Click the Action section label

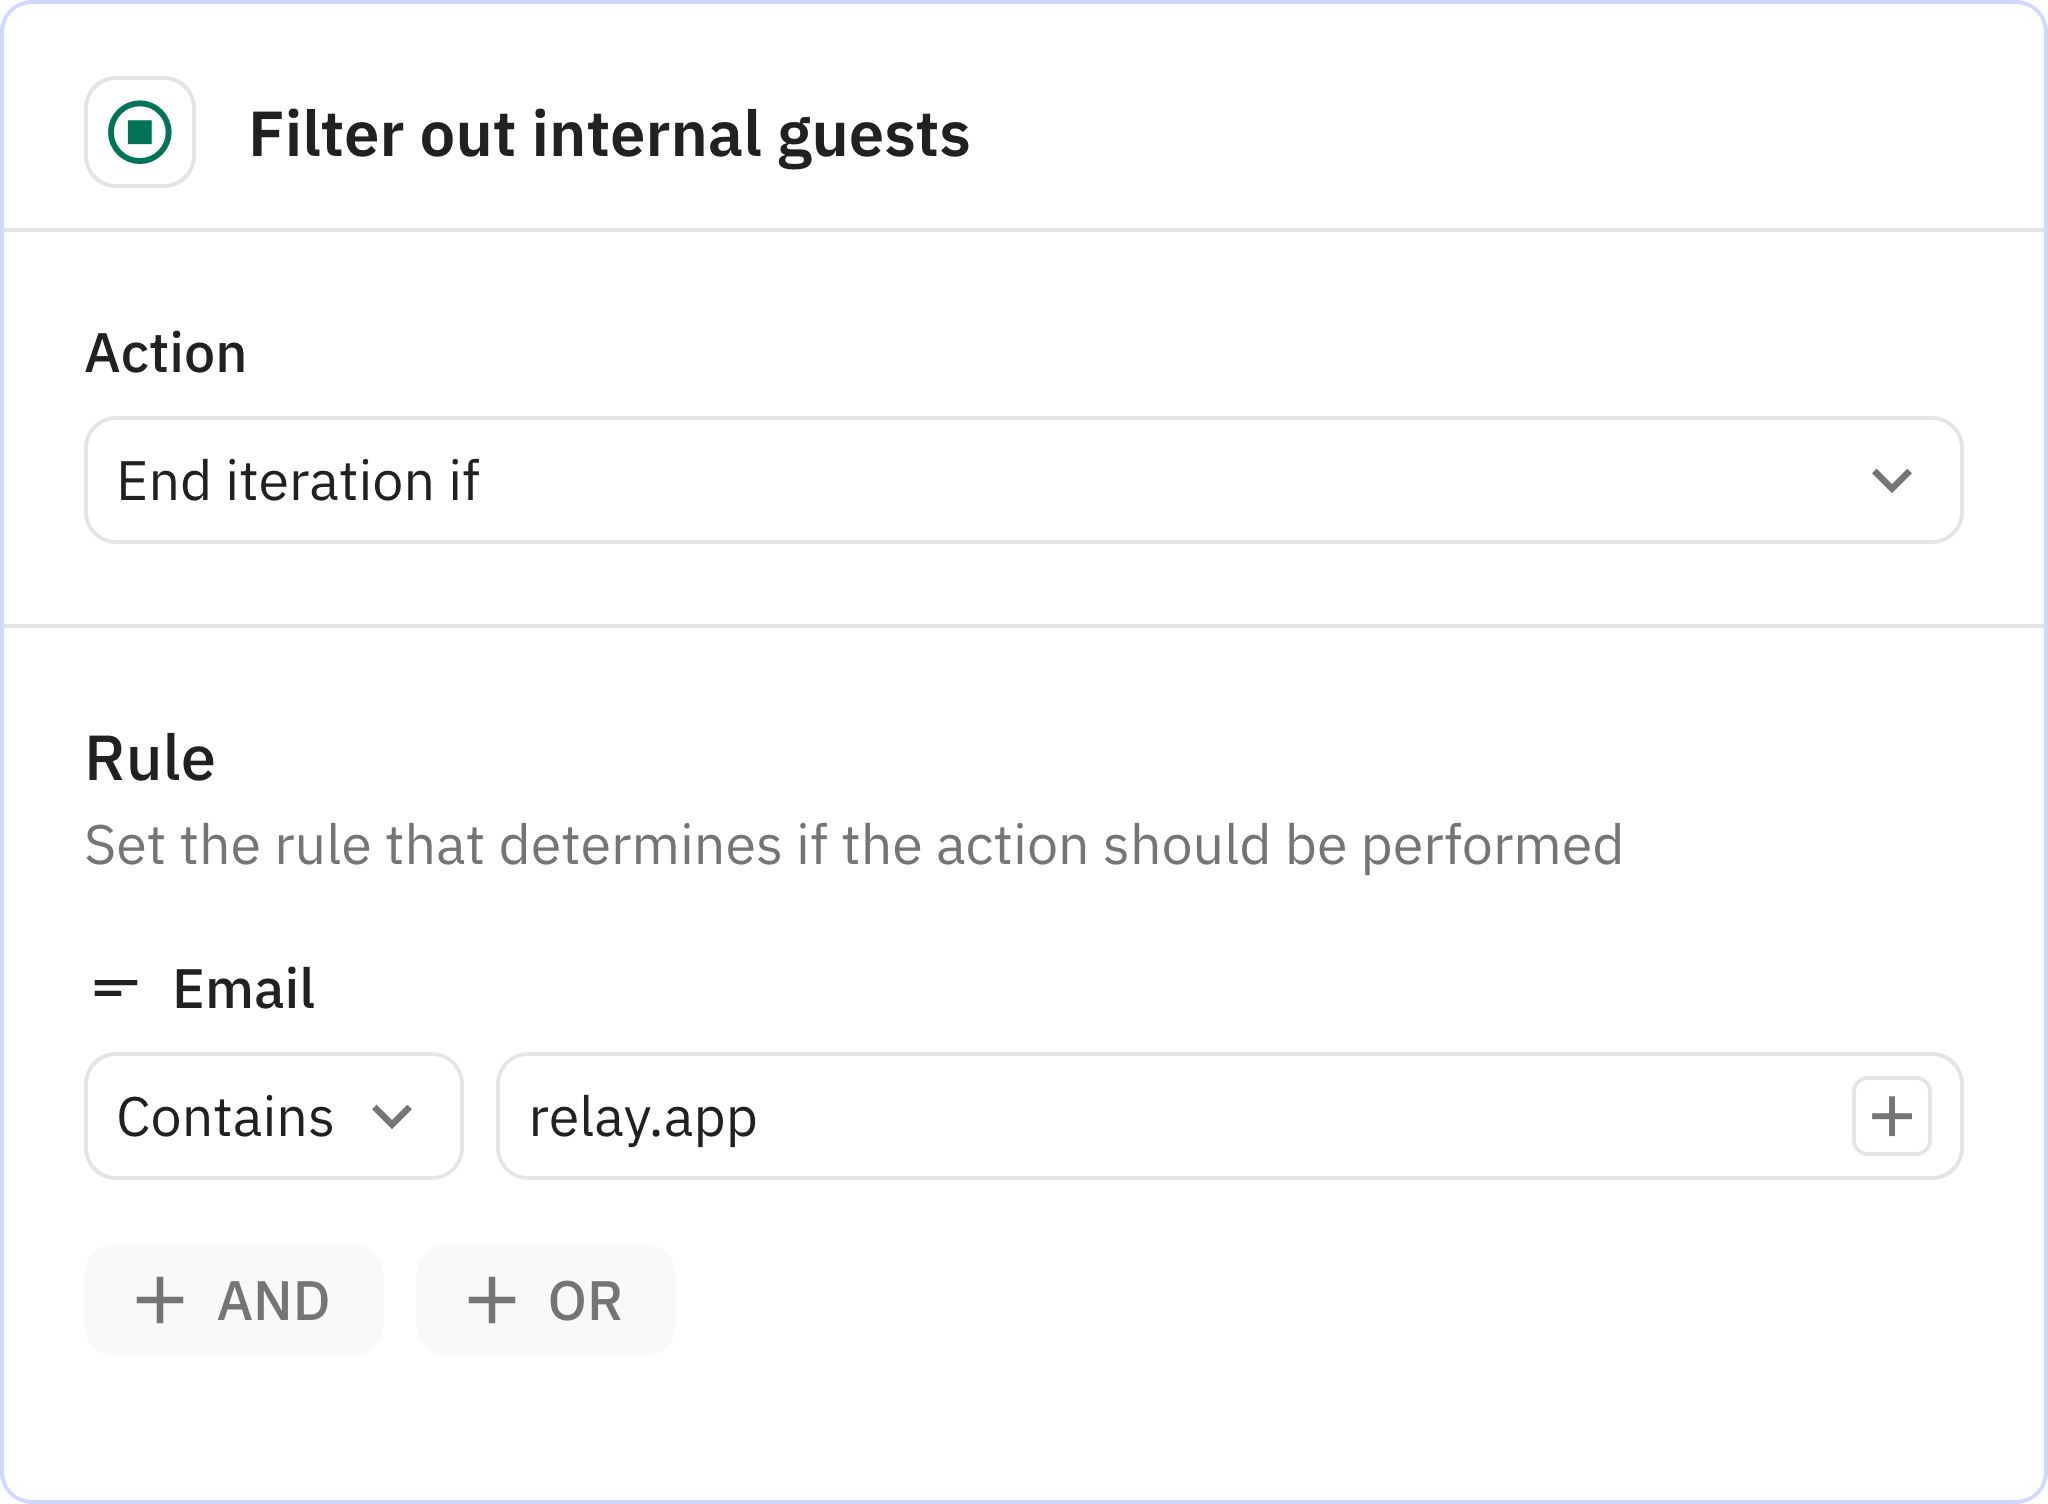click(x=166, y=352)
